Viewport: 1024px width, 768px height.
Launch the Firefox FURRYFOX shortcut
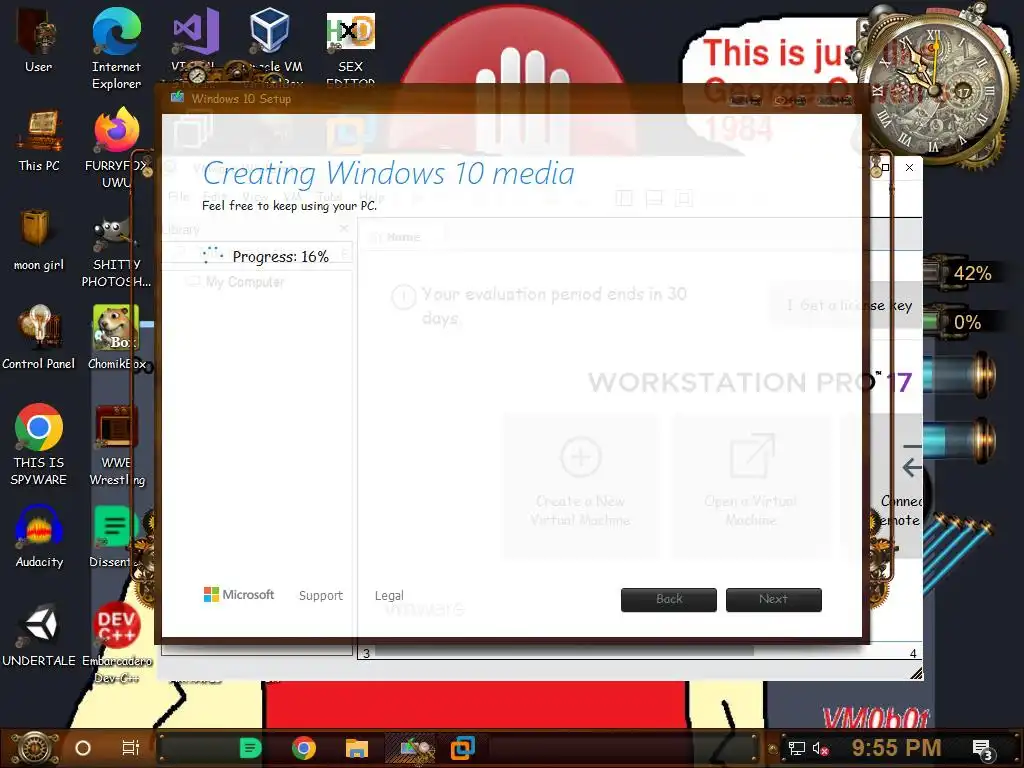[116, 148]
